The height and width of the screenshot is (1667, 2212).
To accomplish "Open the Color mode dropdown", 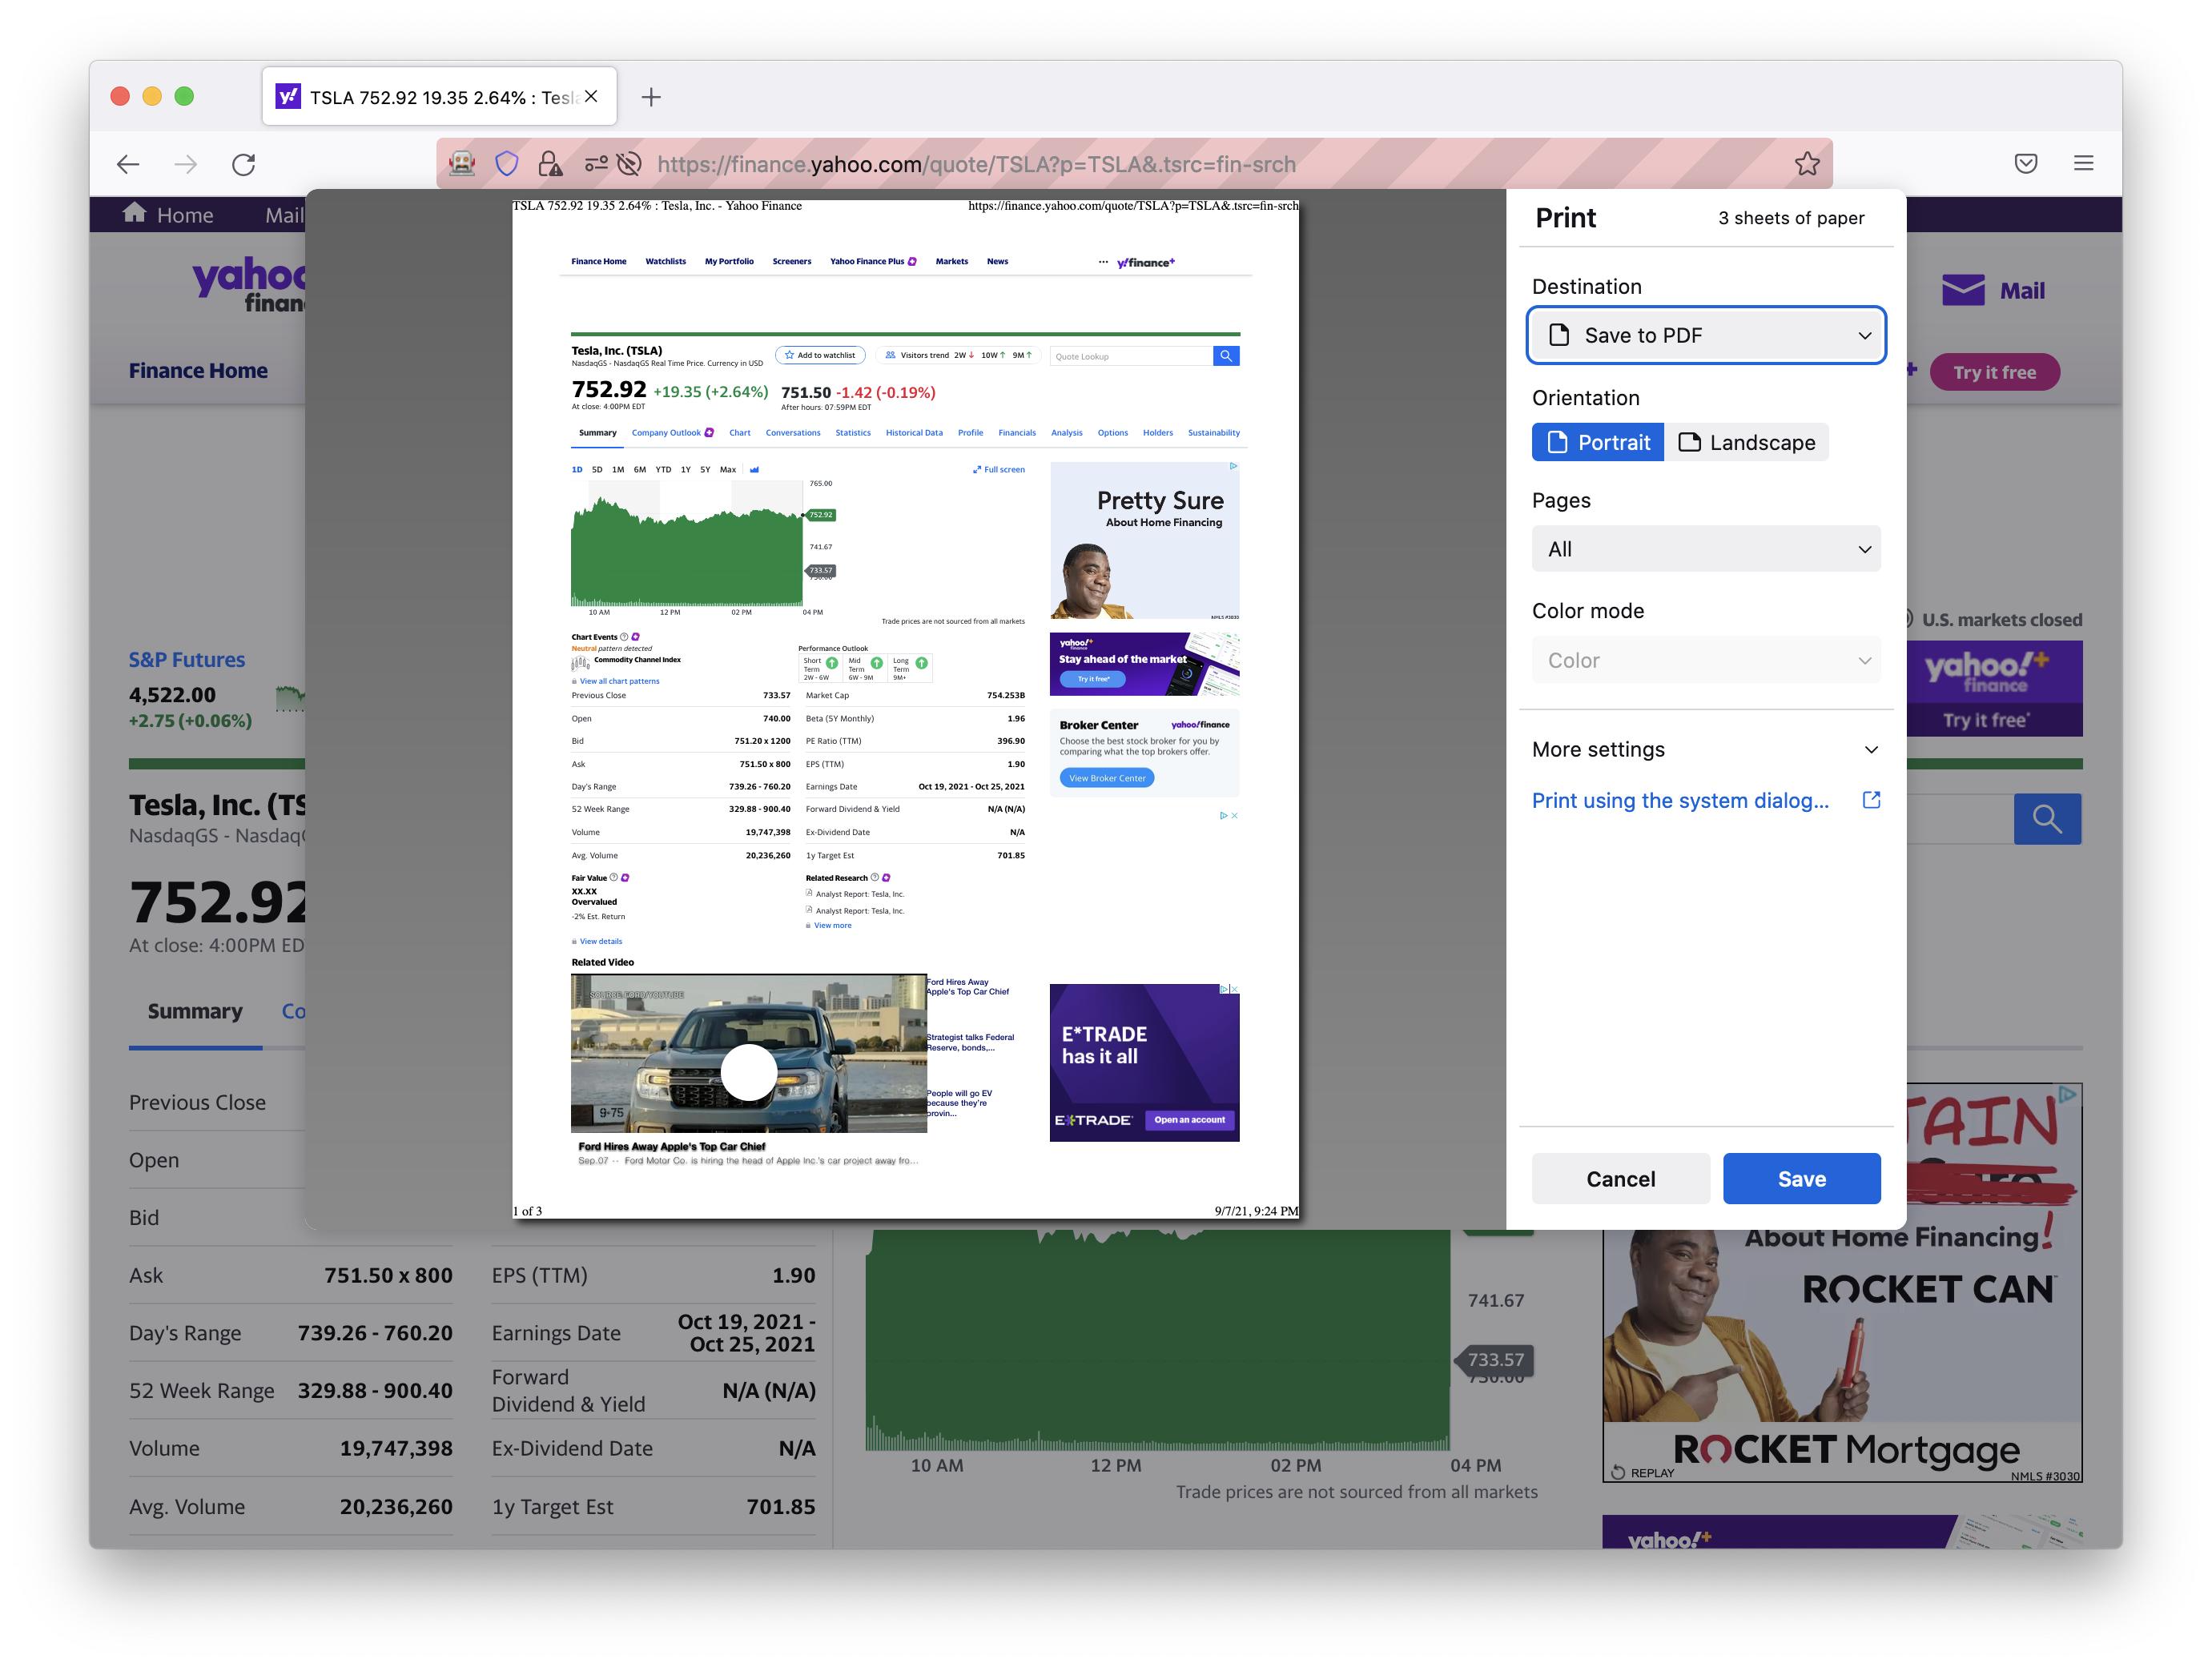I will coord(1706,660).
